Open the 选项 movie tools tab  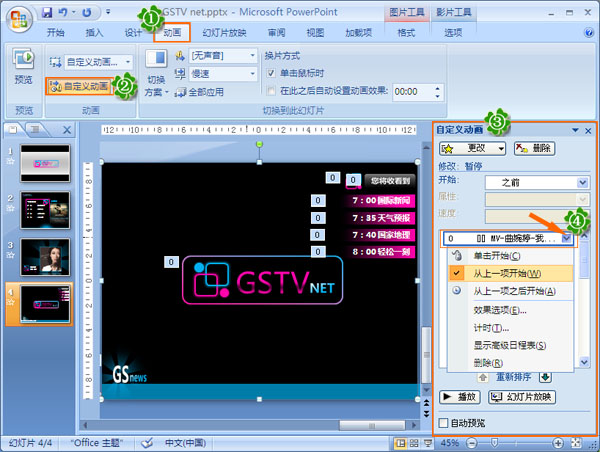click(x=453, y=33)
